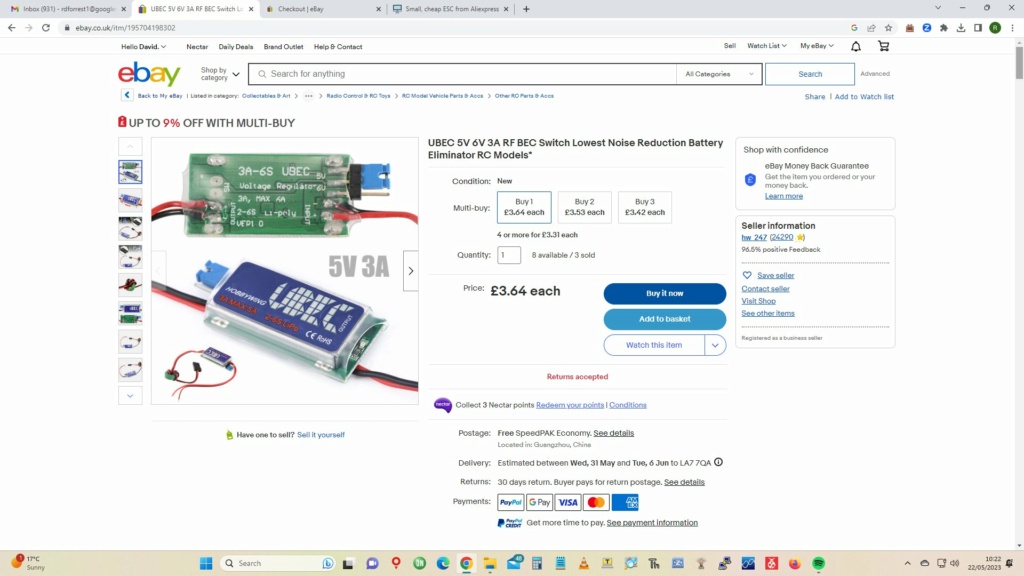Open Windows Start menu
The height and width of the screenshot is (576, 1024).
(206, 563)
